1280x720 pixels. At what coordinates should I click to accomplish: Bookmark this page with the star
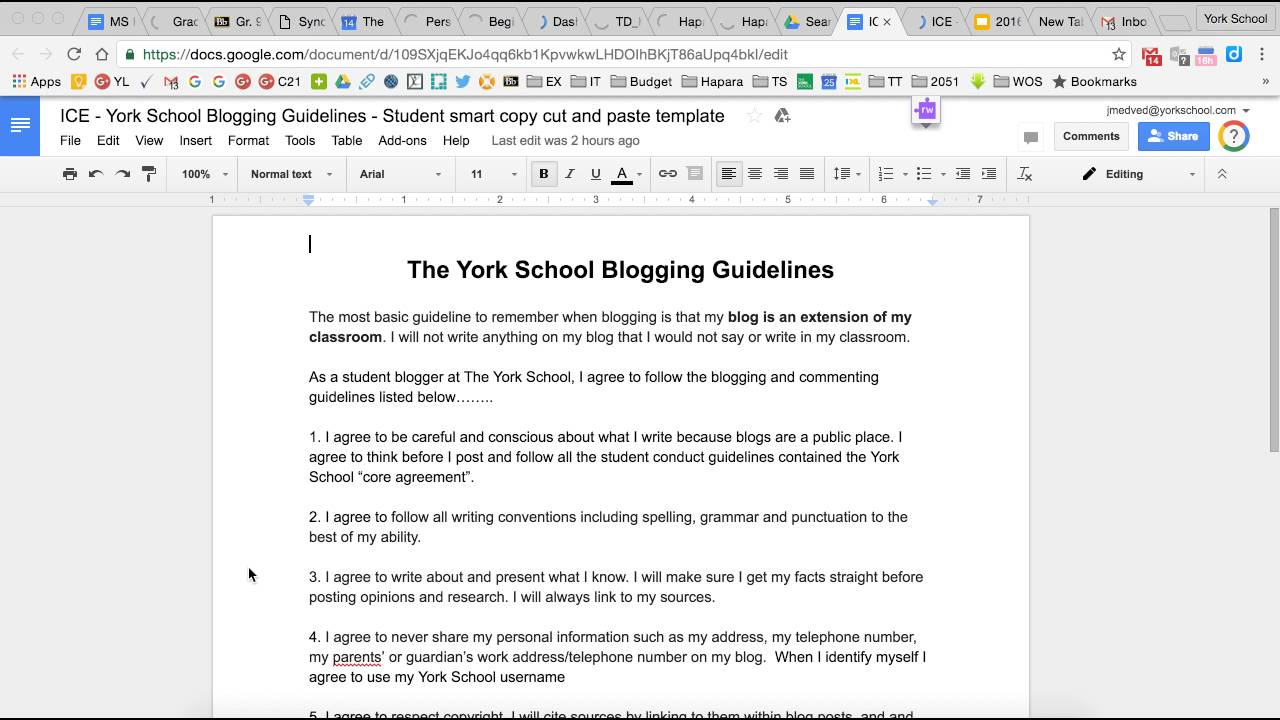click(x=1119, y=54)
